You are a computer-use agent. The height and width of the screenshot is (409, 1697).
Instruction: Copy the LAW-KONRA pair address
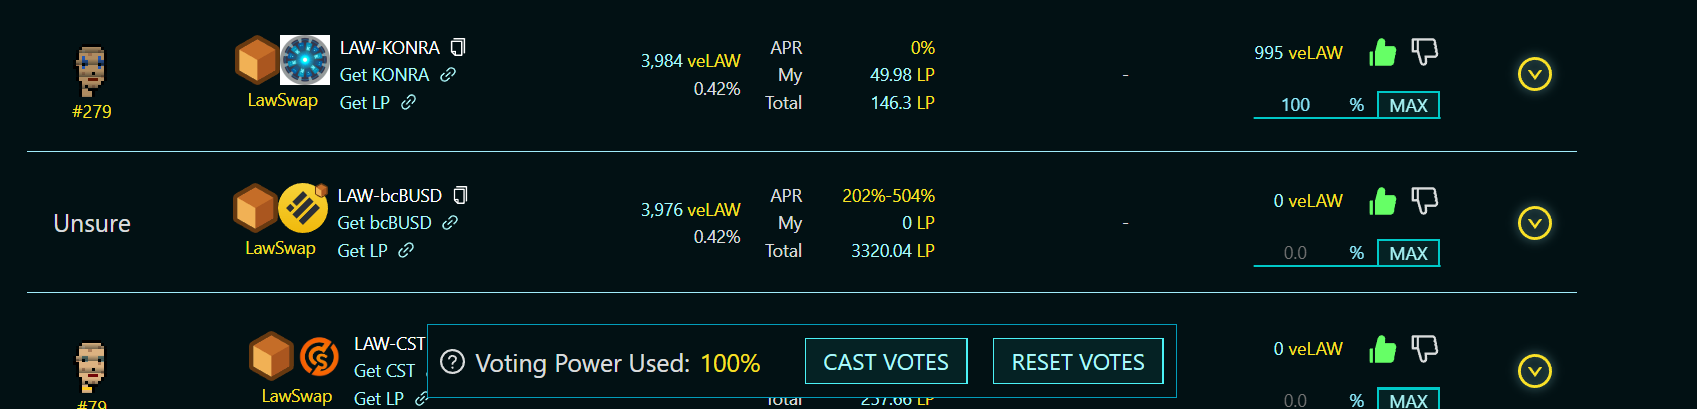click(458, 47)
